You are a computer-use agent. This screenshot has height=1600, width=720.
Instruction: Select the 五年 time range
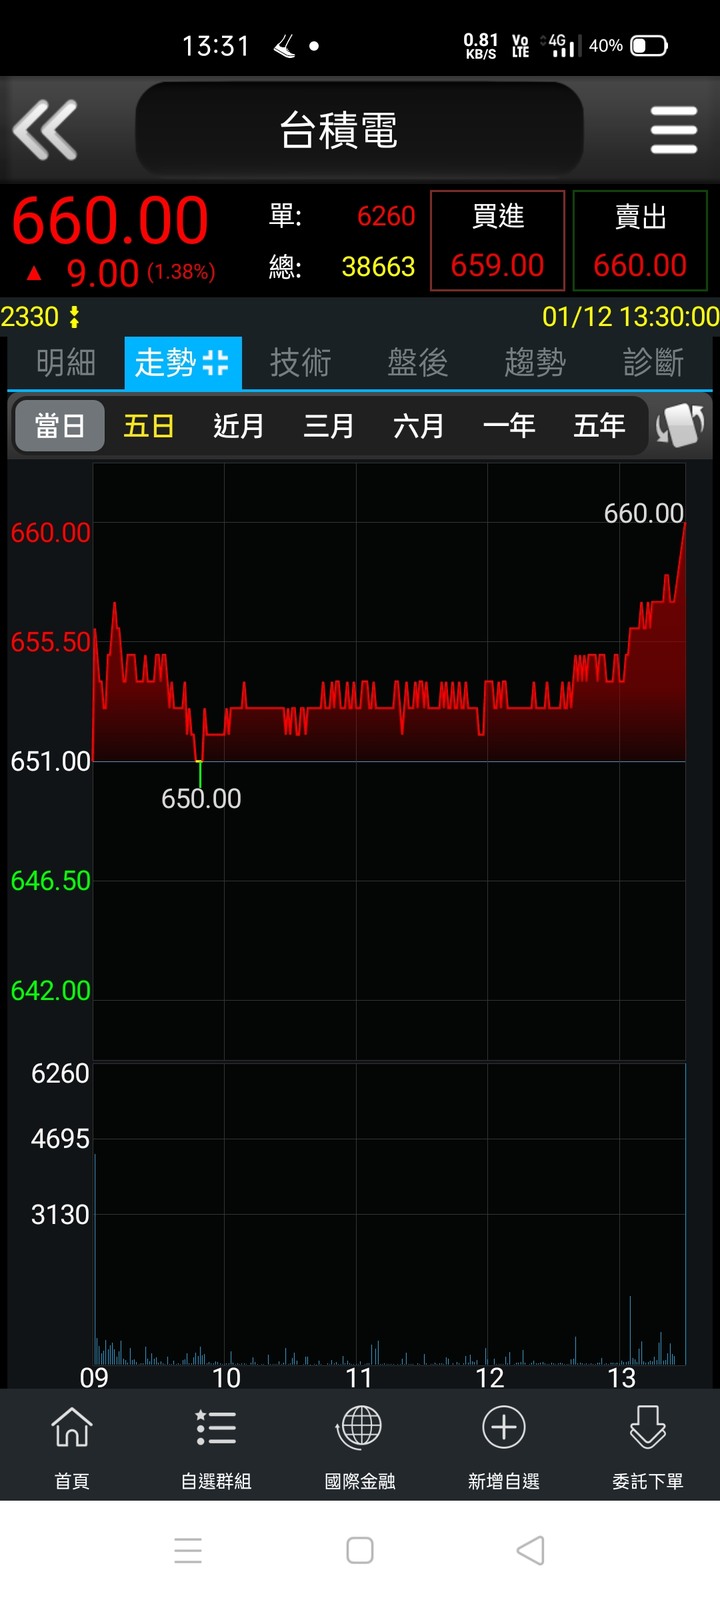point(599,426)
